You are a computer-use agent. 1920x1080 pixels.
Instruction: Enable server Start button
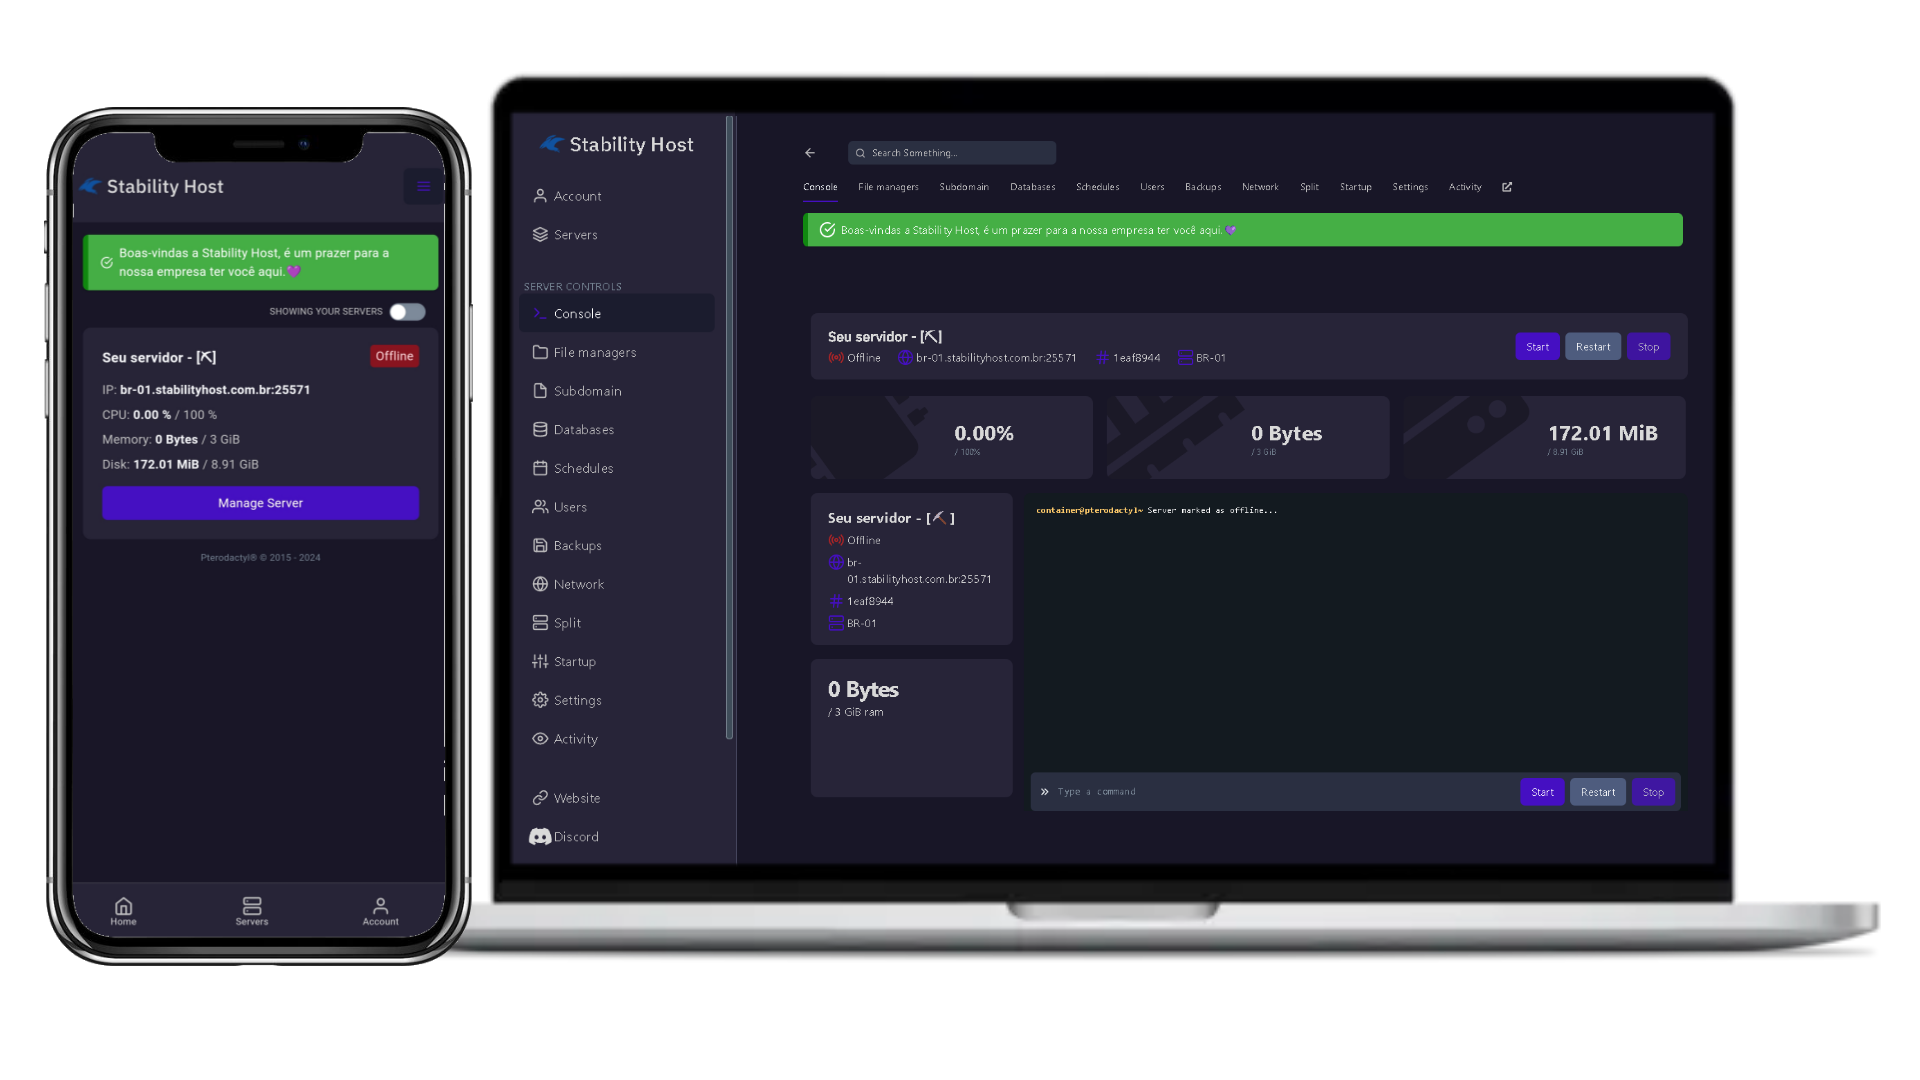pos(1538,345)
